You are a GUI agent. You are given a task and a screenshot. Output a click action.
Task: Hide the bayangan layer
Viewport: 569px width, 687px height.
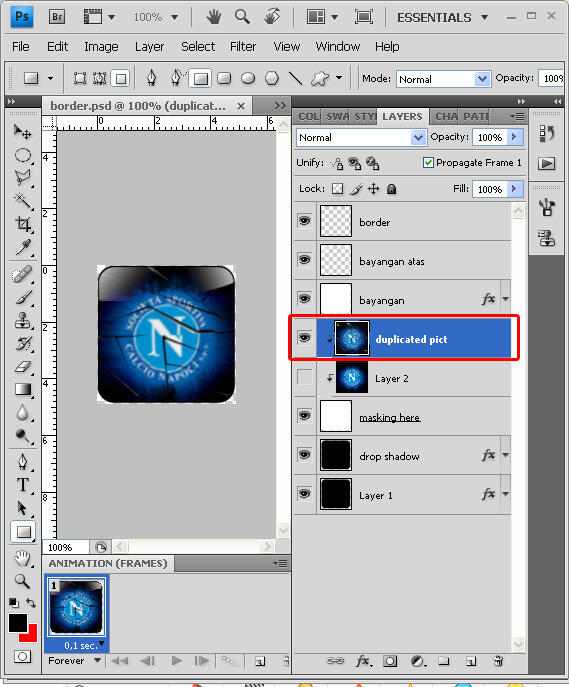click(x=304, y=298)
